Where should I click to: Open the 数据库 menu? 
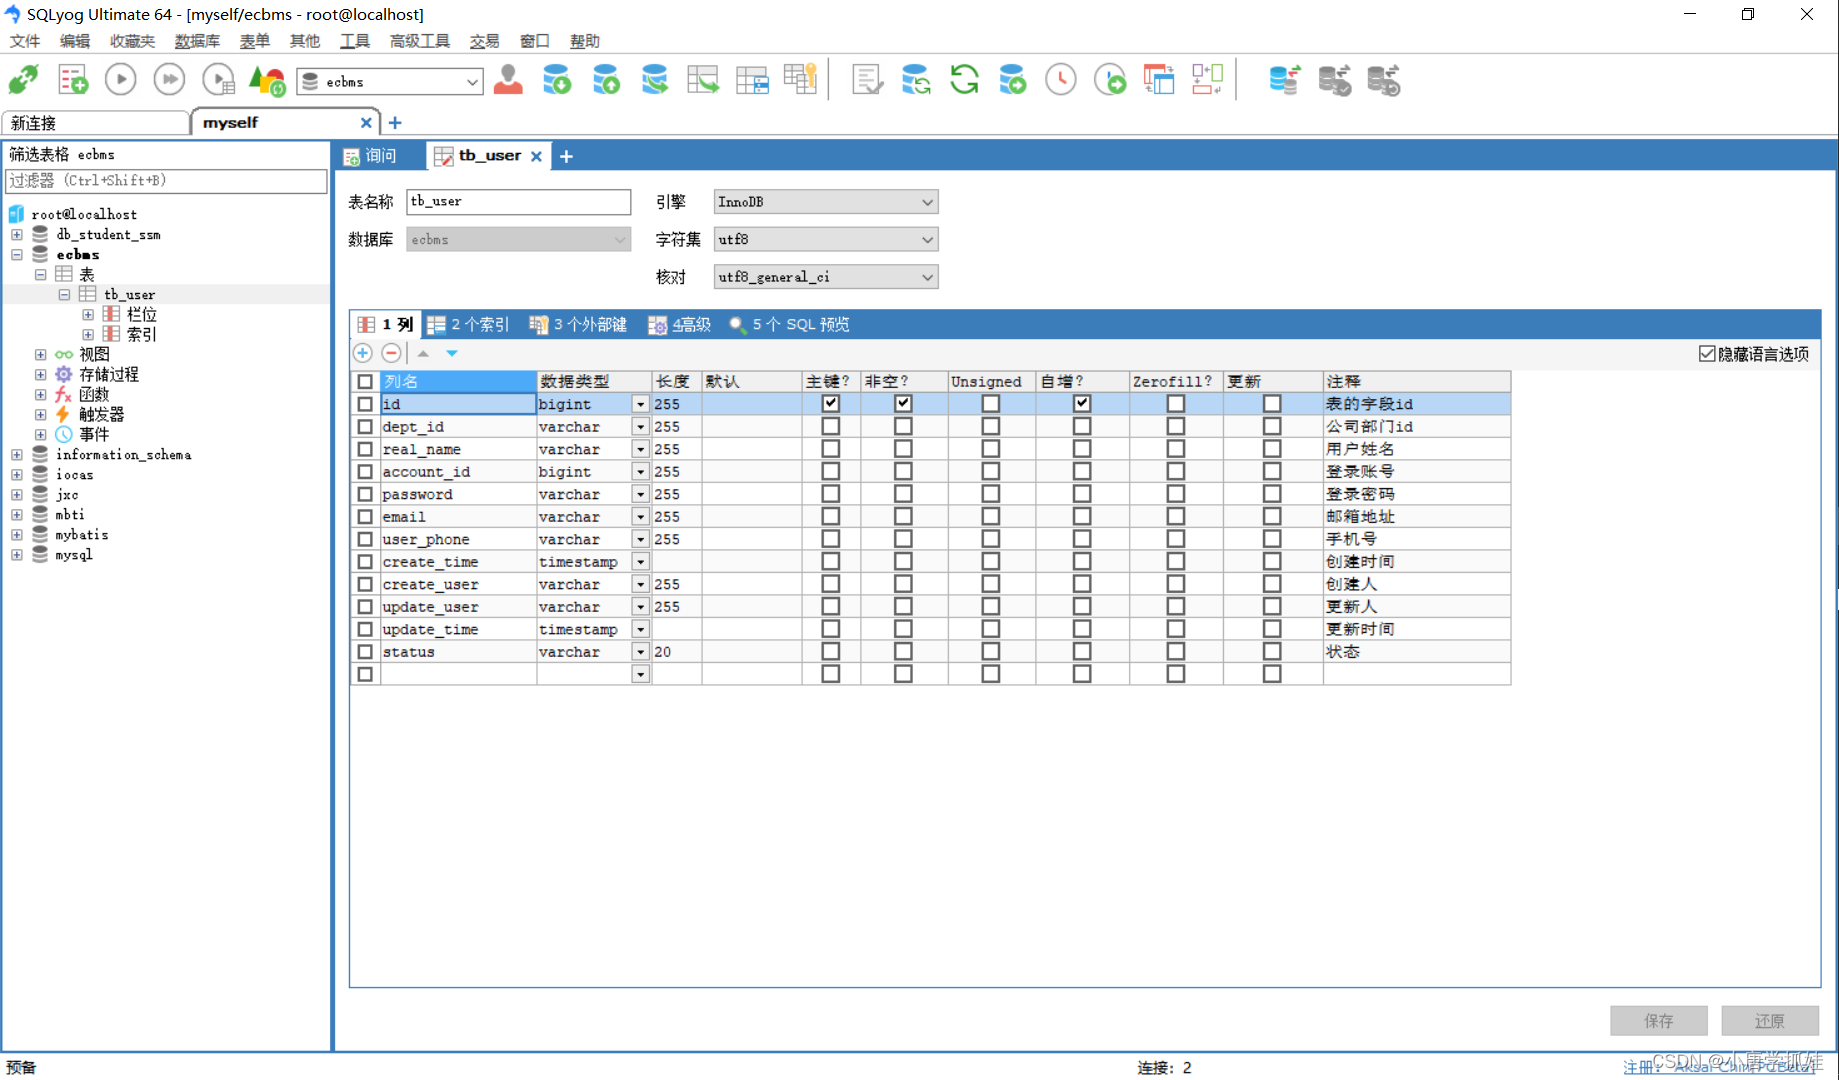pos(197,41)
